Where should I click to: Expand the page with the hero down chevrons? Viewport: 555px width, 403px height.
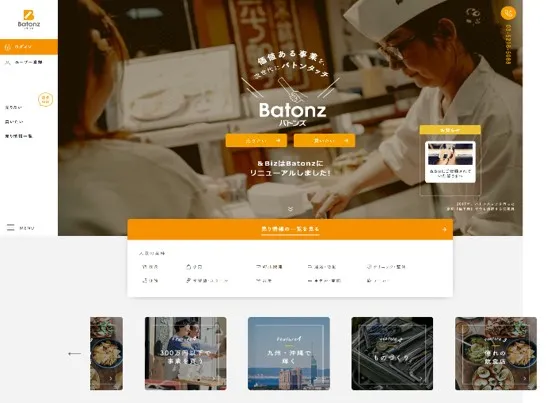click(x=290, y=209)
